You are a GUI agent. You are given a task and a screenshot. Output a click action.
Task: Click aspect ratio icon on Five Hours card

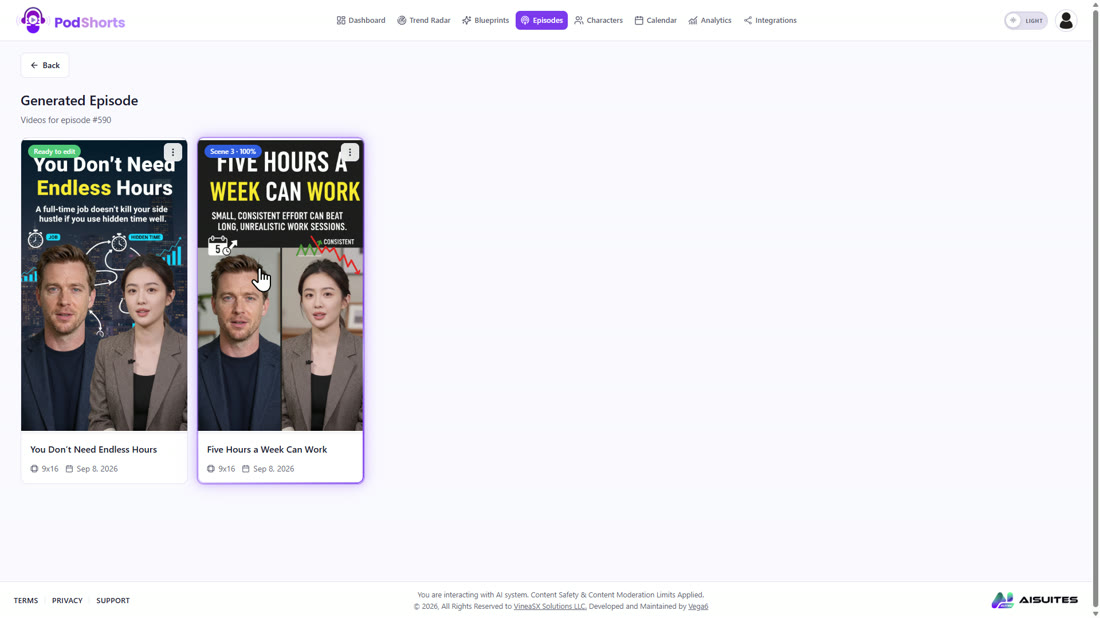(210, 469)
